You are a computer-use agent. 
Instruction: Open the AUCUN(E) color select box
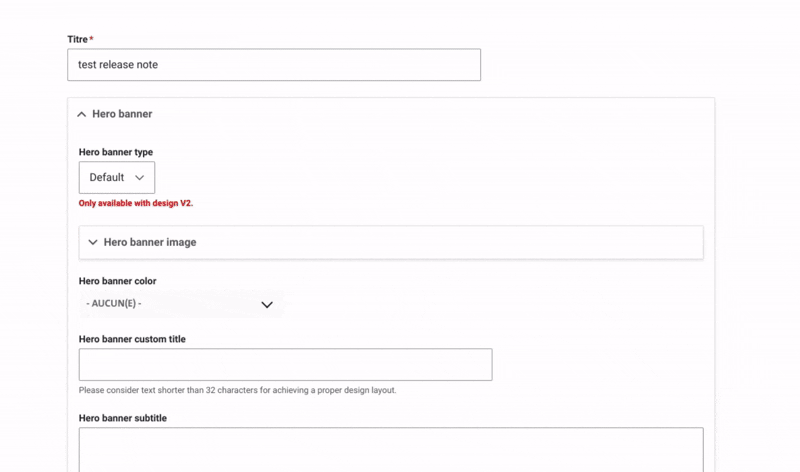click(180, 304)
